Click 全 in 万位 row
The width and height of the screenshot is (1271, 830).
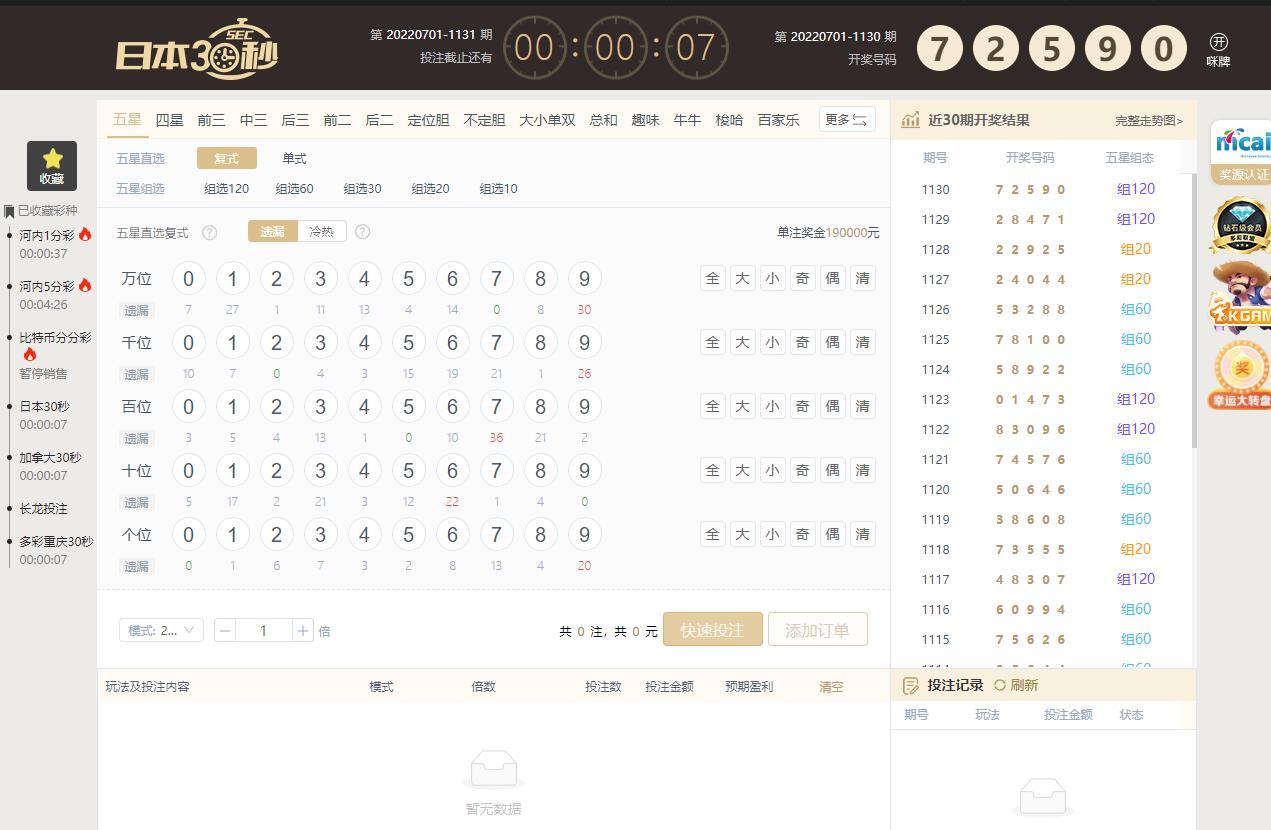(712, 278)
